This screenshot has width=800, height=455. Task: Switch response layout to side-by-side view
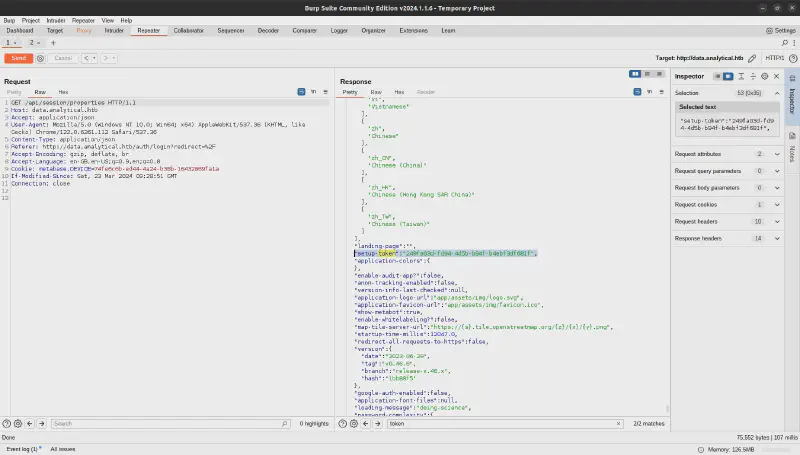[635, 74]
